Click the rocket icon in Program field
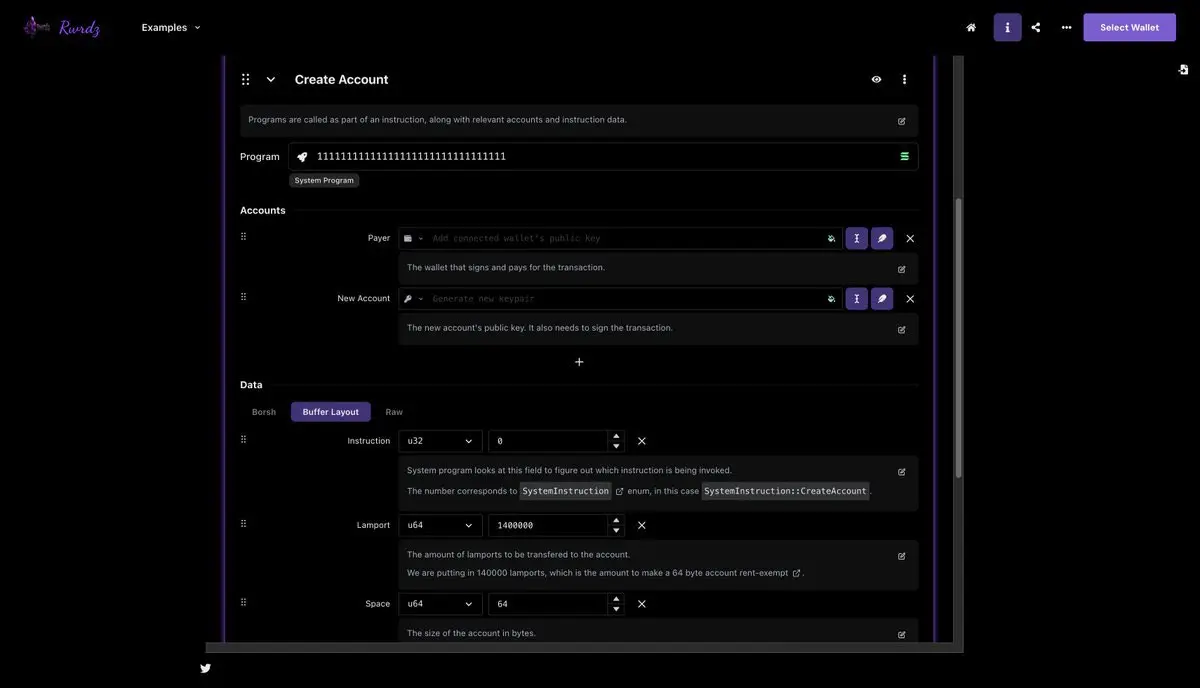This screenshot has height=688, width=1200. click(302, 157)
